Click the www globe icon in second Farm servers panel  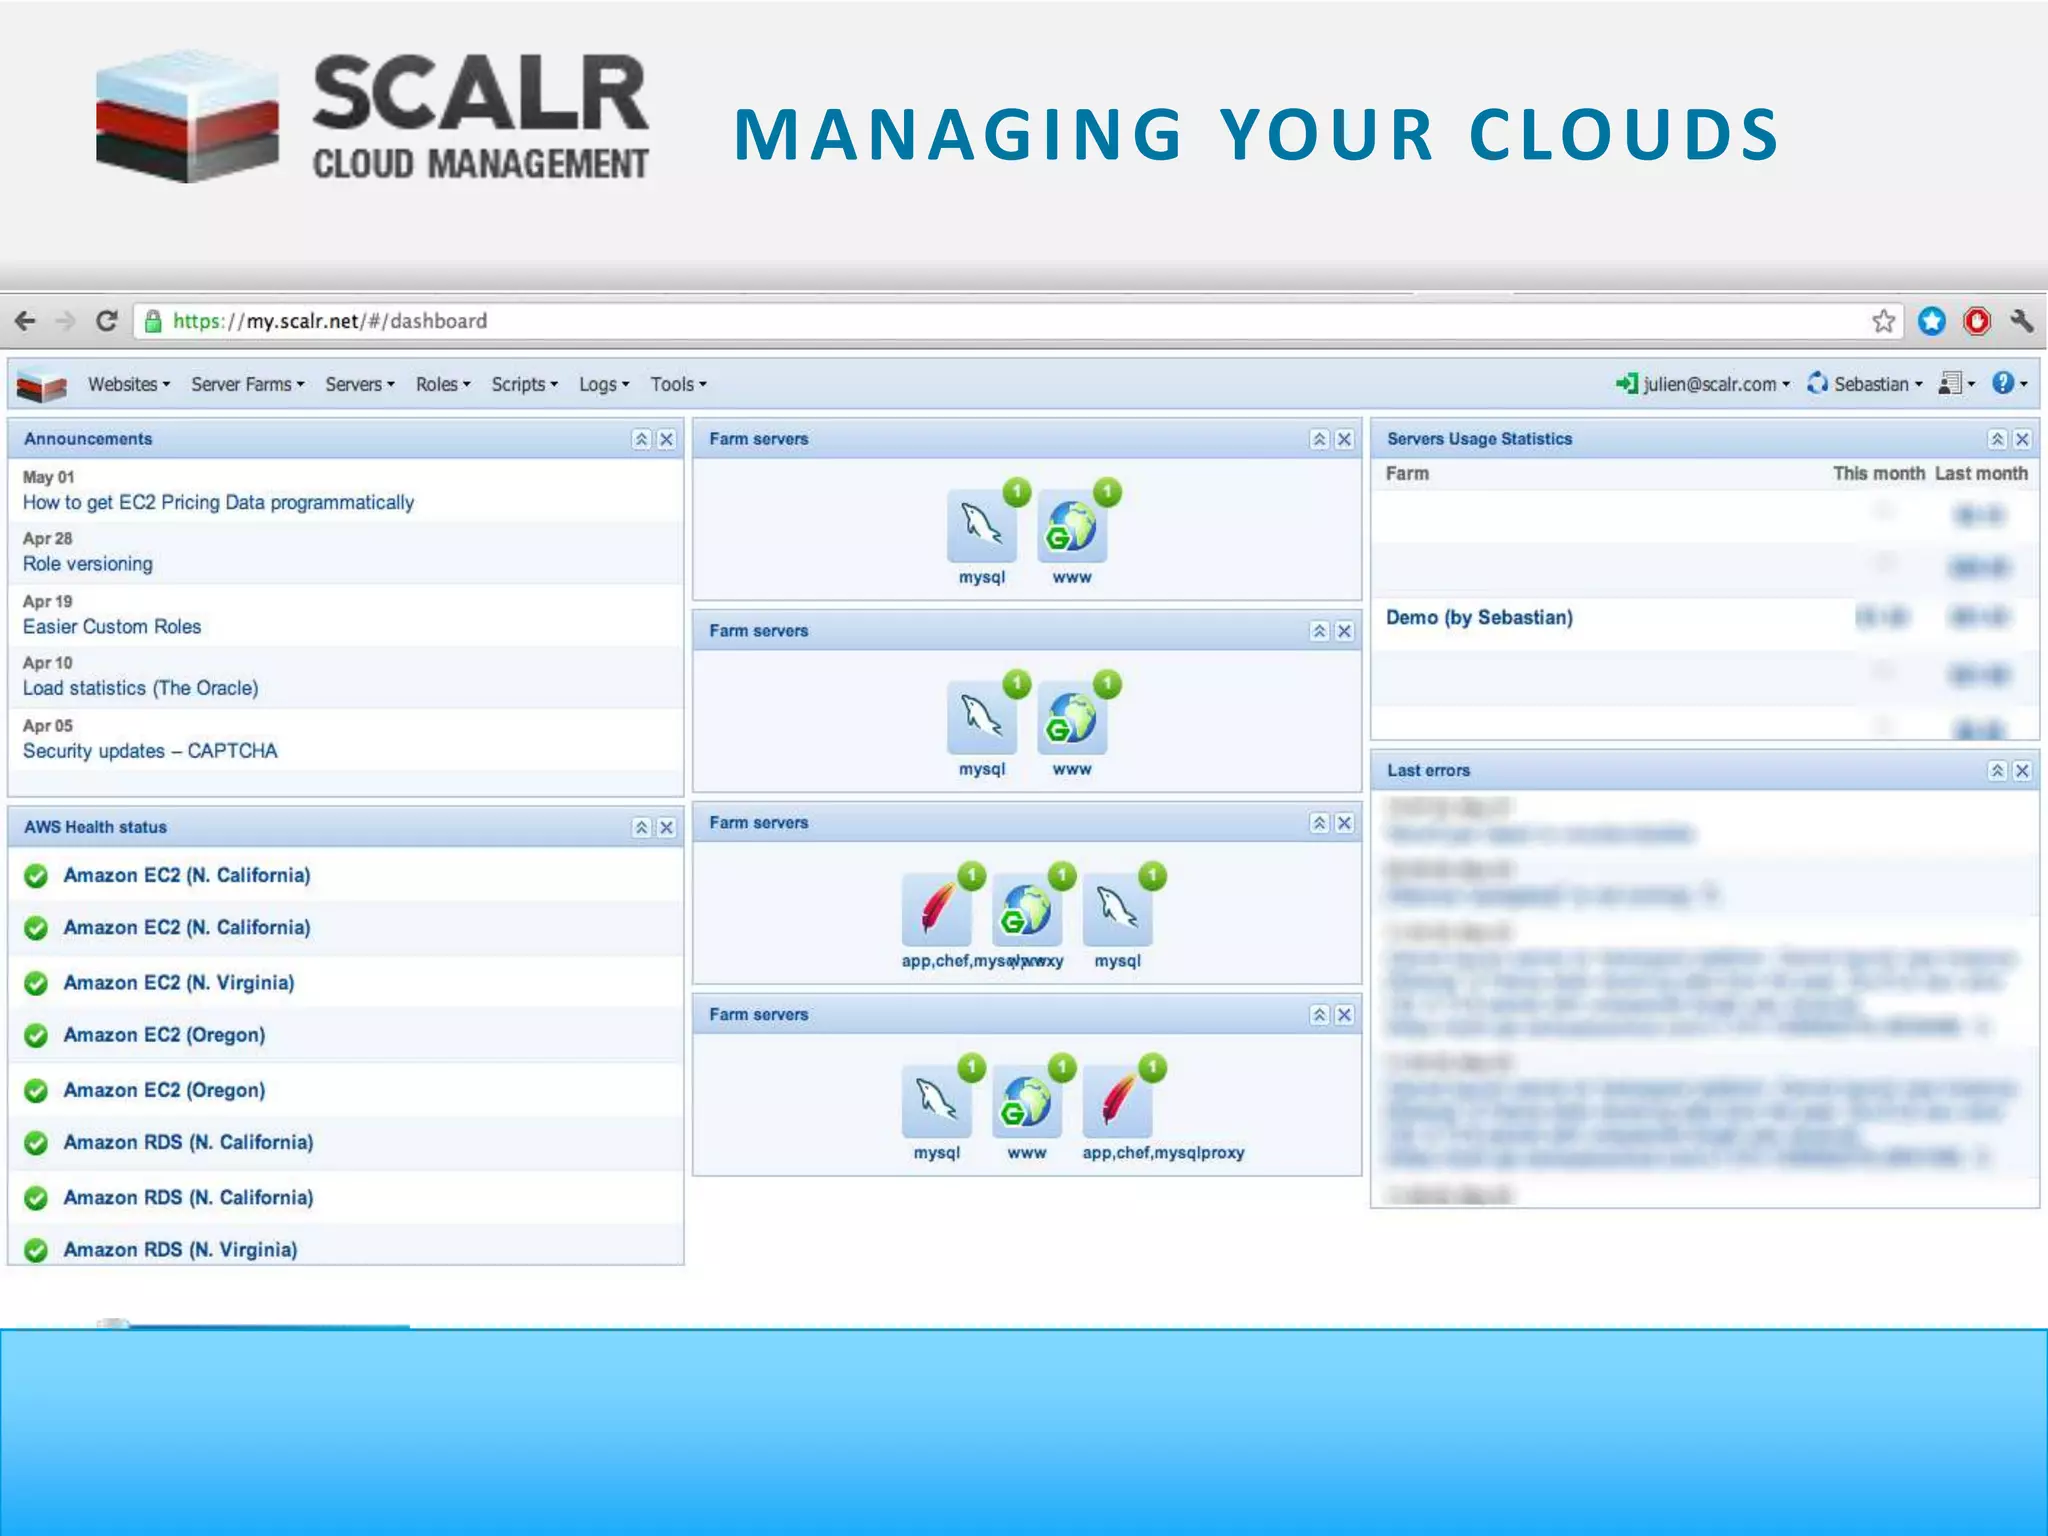click(1071, 719)
